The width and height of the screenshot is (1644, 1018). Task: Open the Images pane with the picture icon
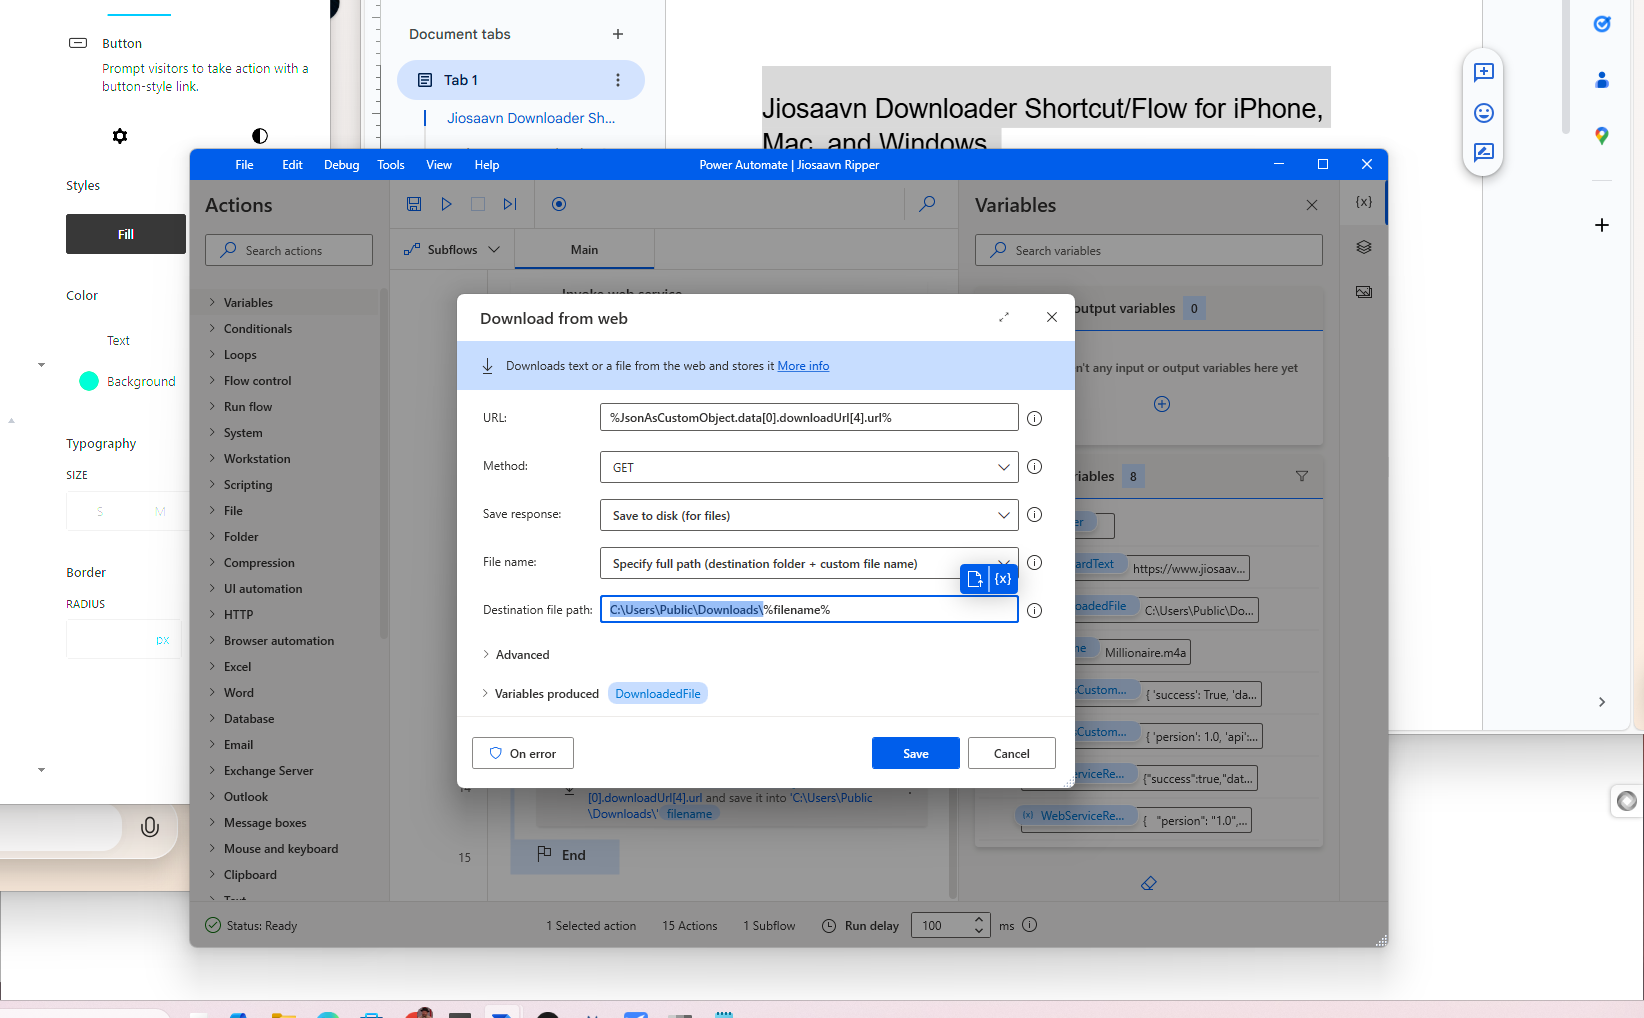1363,291
